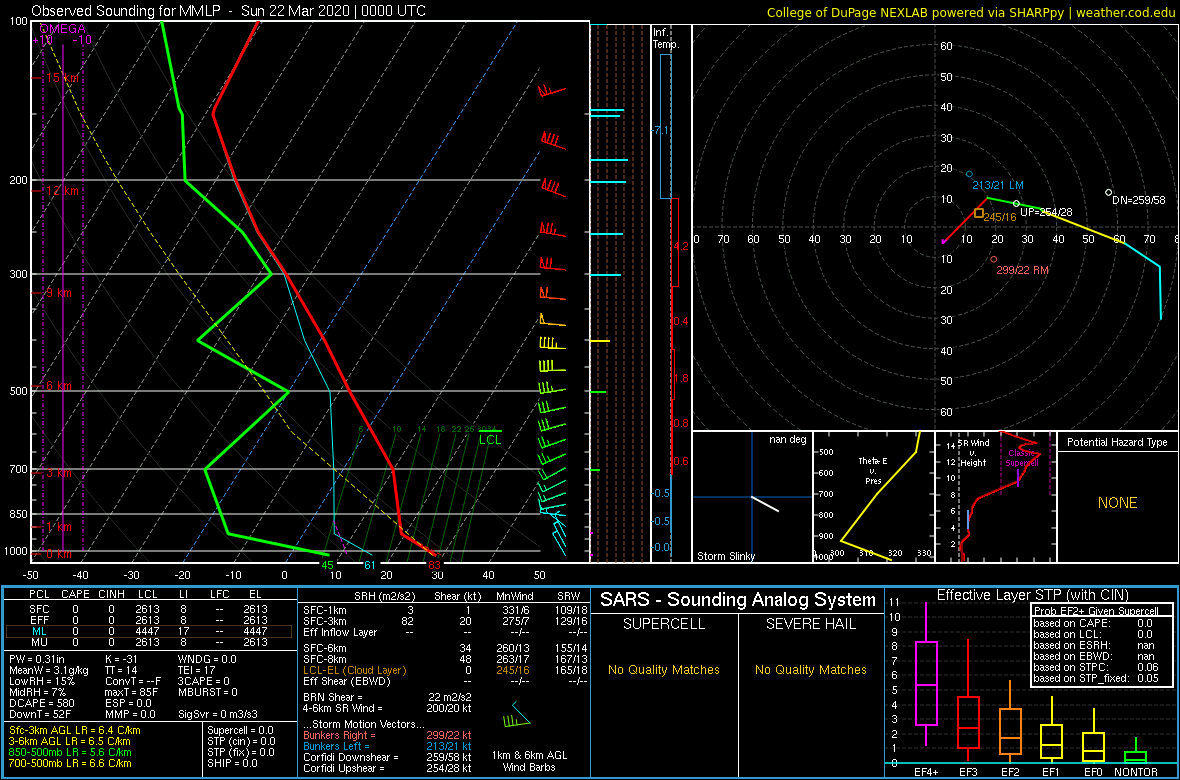Screen dimensions: 1180x780
Task: Click the Corfidi Upshear value line
Action: (x=387, y=769)
